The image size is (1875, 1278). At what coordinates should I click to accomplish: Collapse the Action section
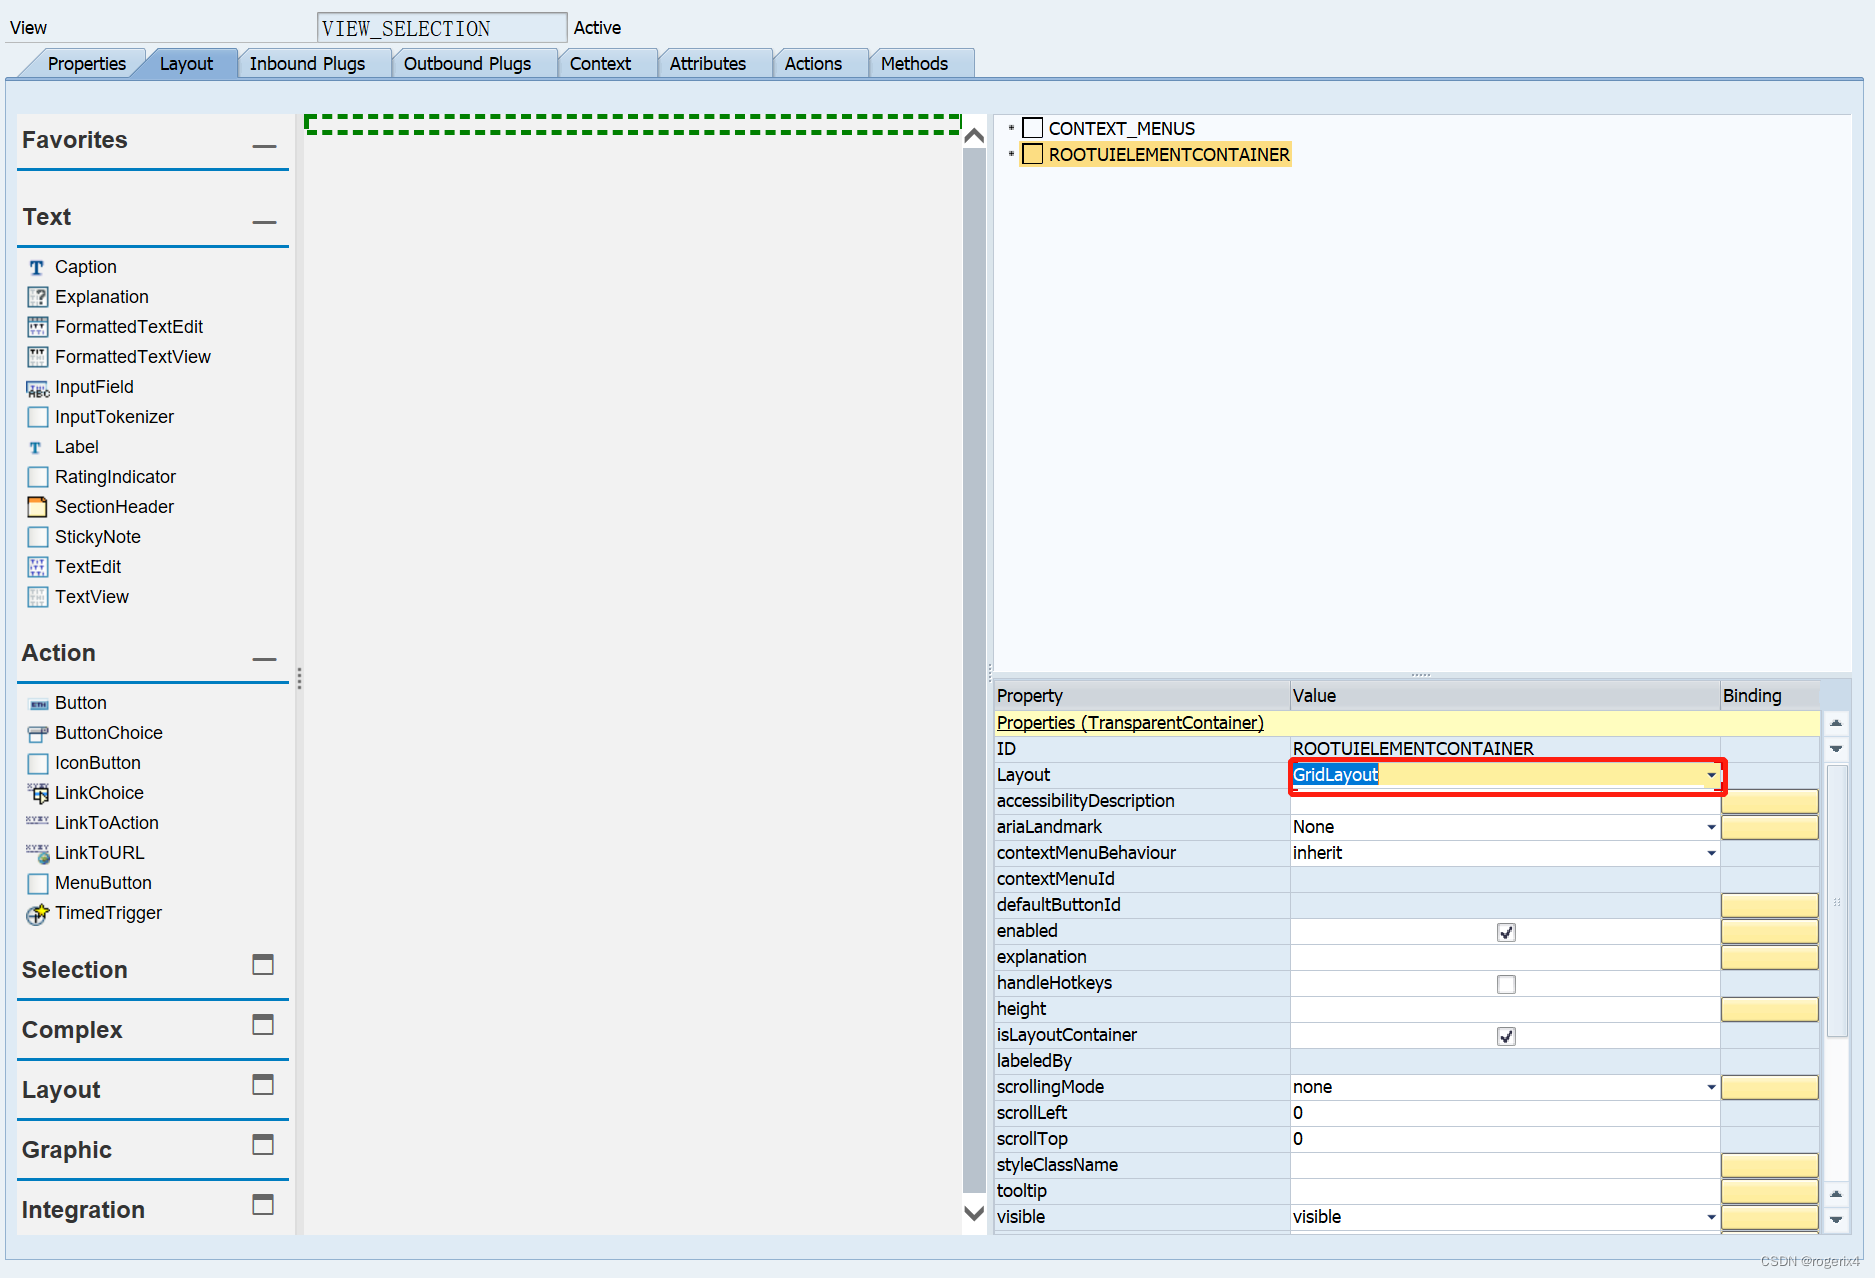coord(264,658)
